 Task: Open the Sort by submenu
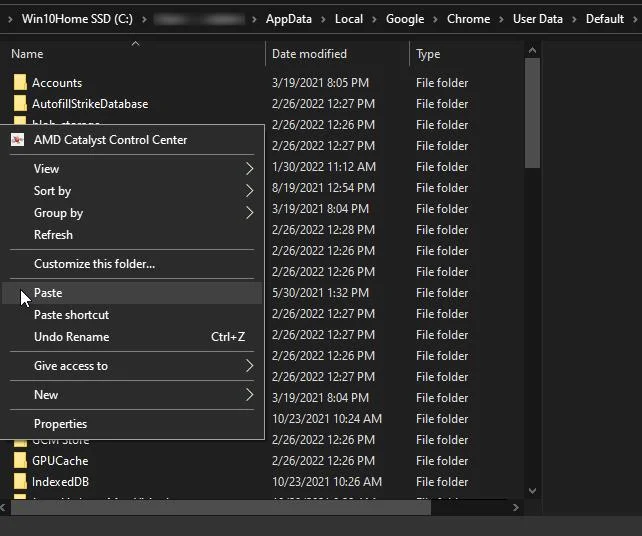coord(132,191)
